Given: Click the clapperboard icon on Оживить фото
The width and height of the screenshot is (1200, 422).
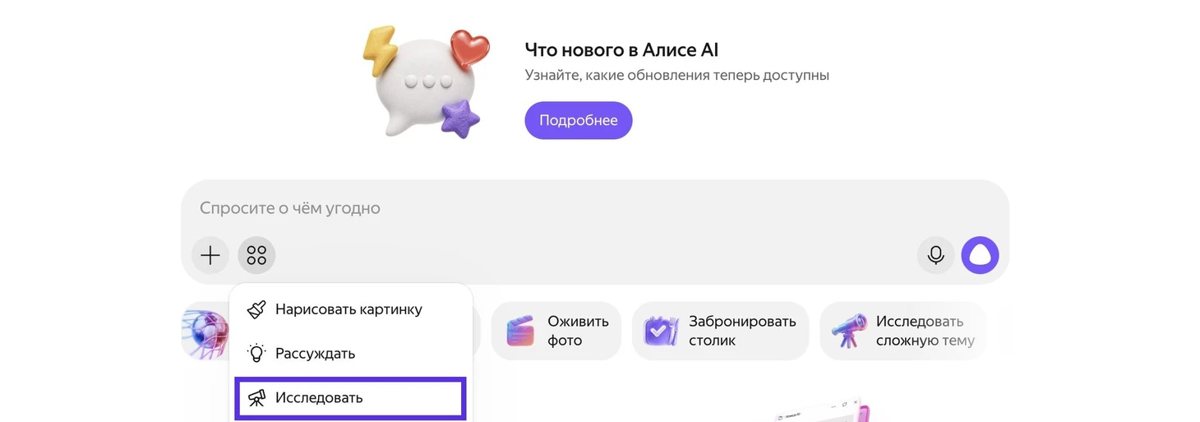Looking at the screenshot, I should click(520, 331).
